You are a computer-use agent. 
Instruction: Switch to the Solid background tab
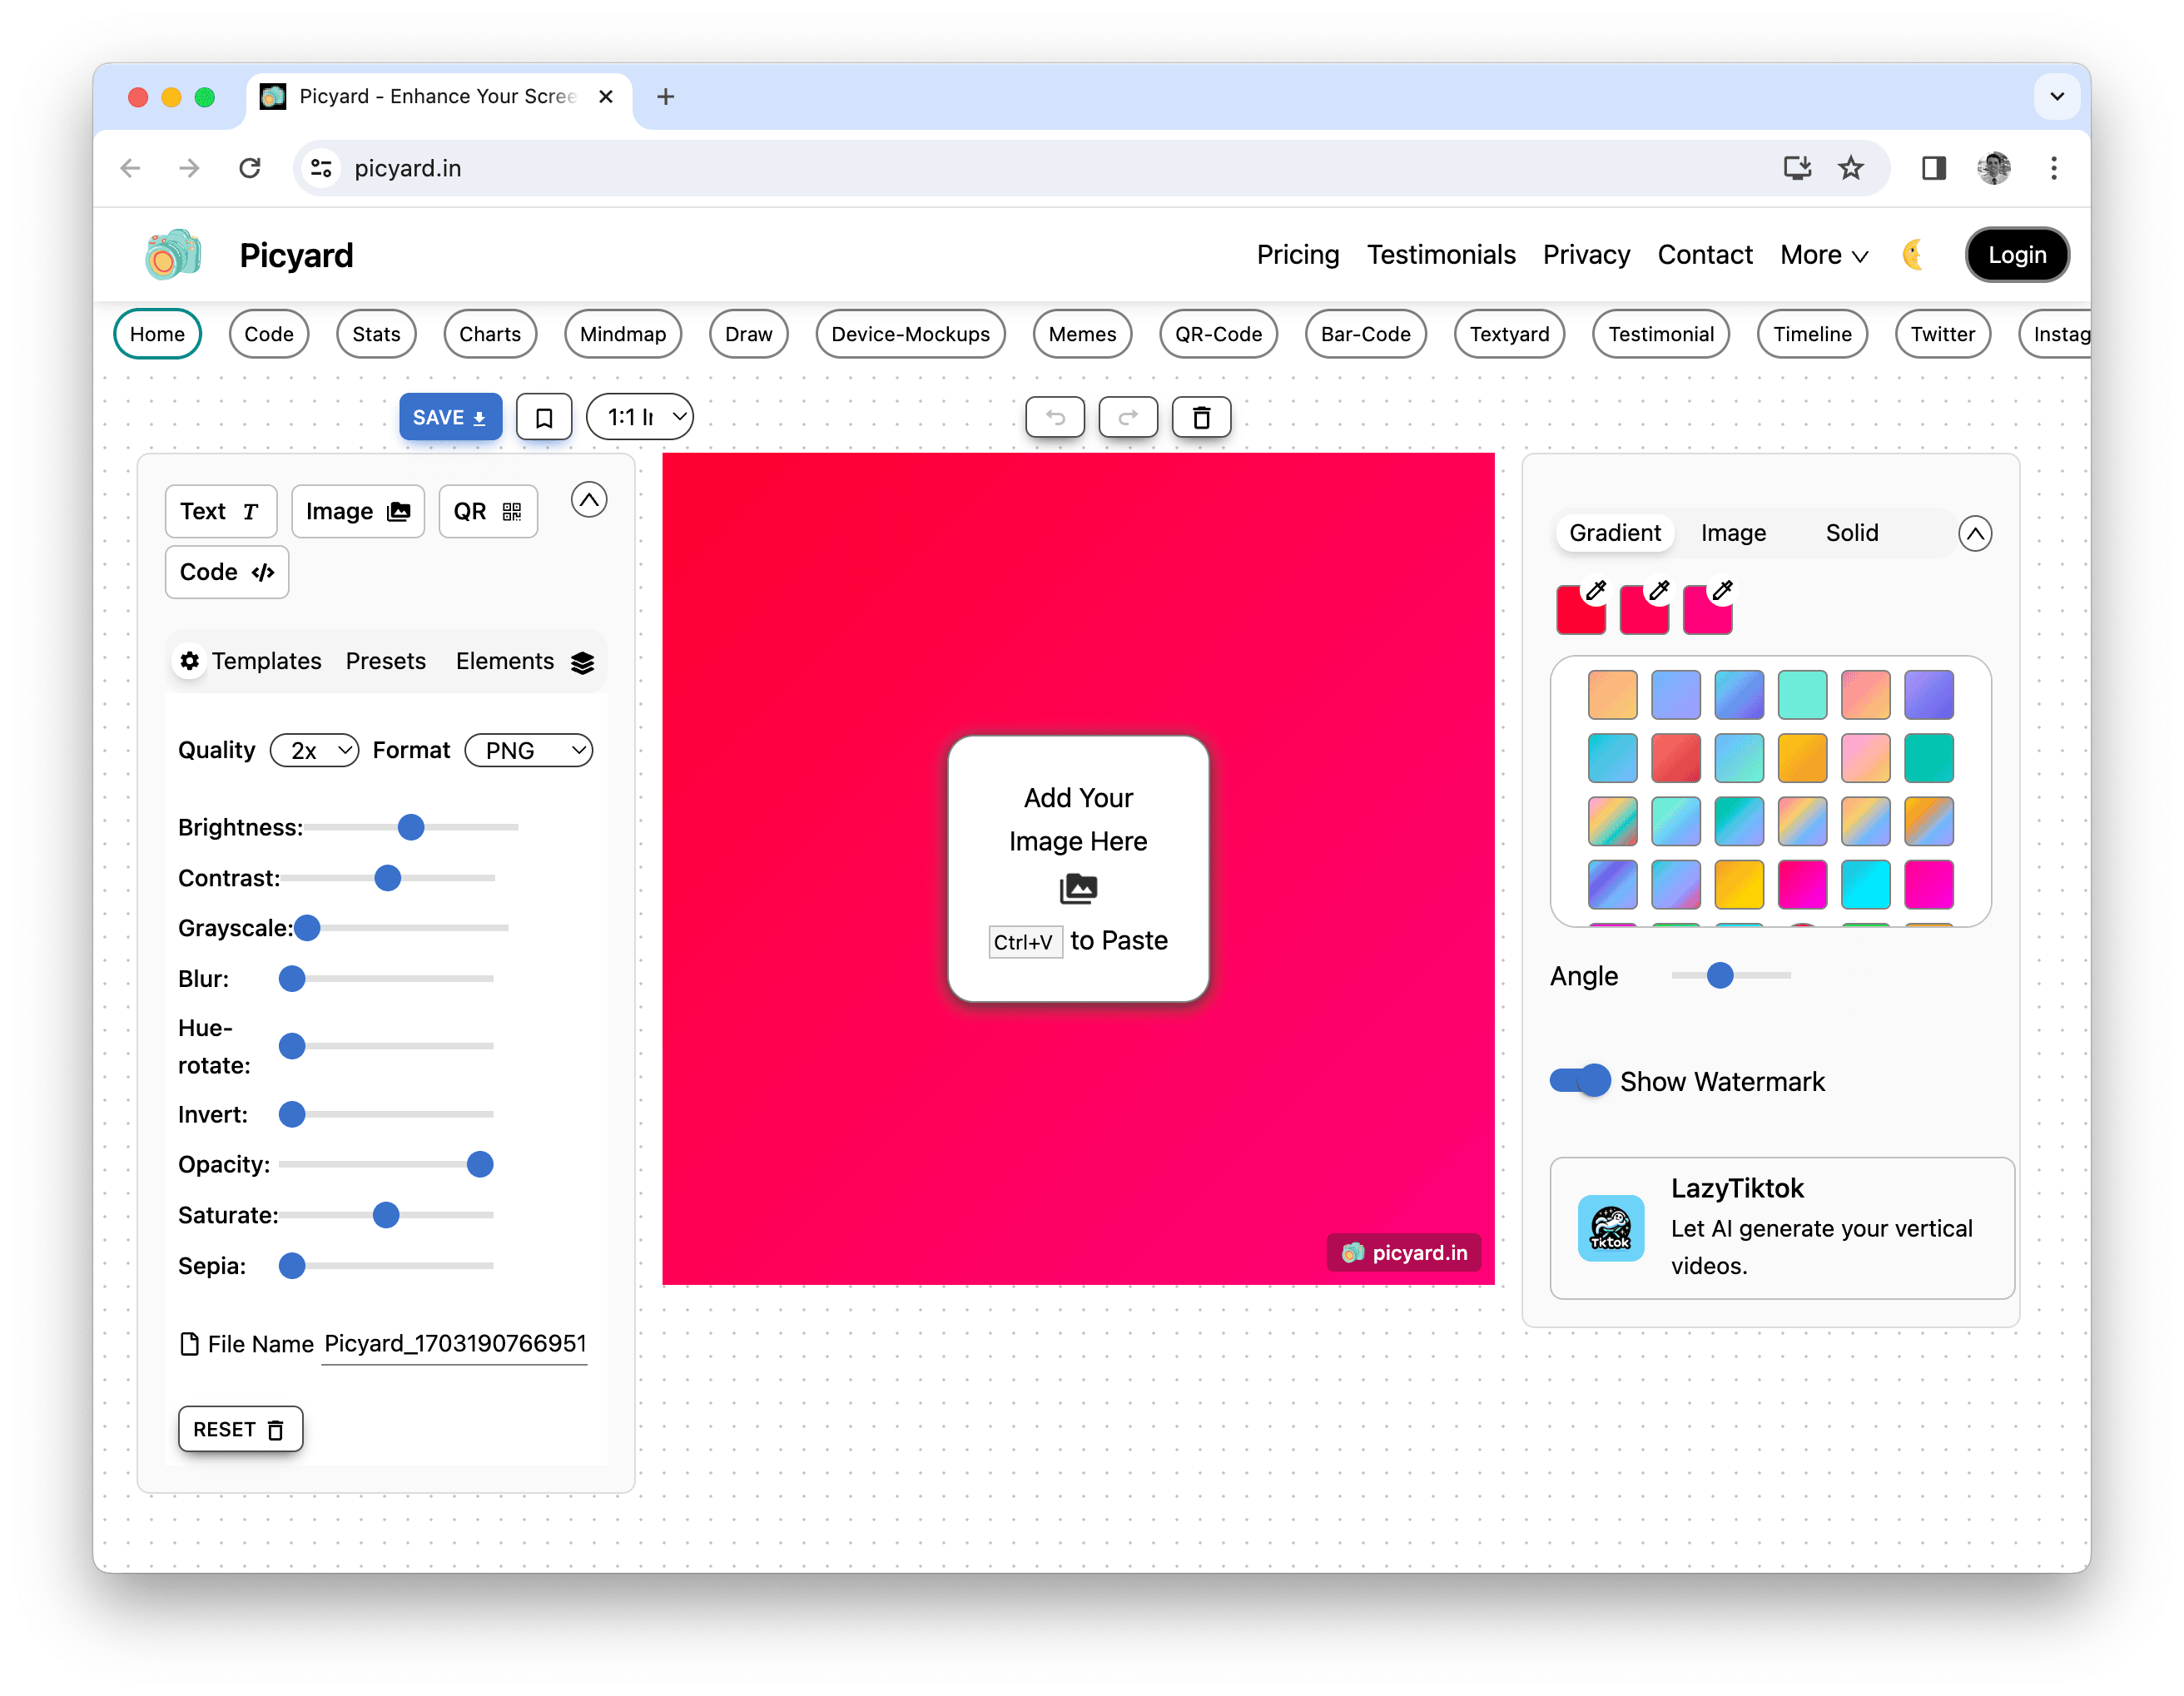point(1851,533)
